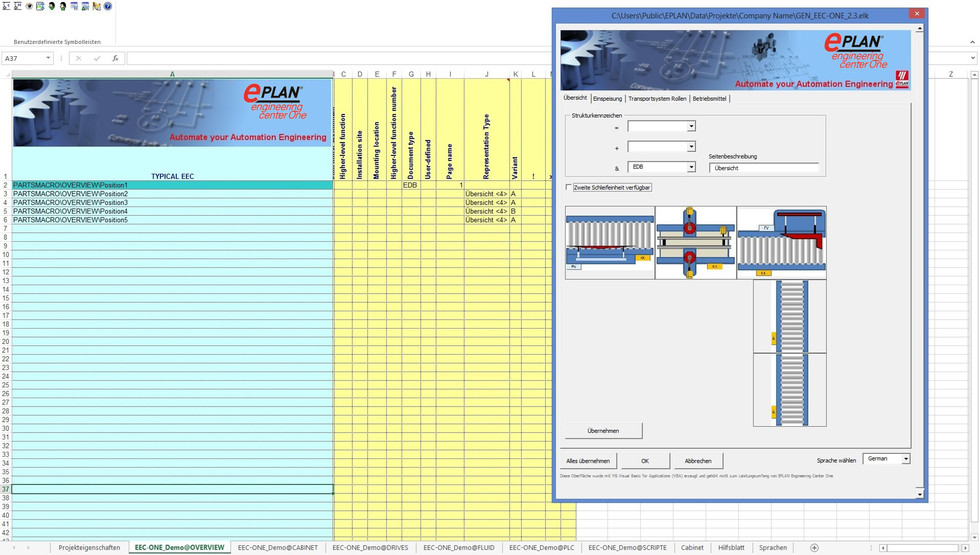Click the middle turntable conveyor thumbnail
980x555 pixels.
pos(696,242)
